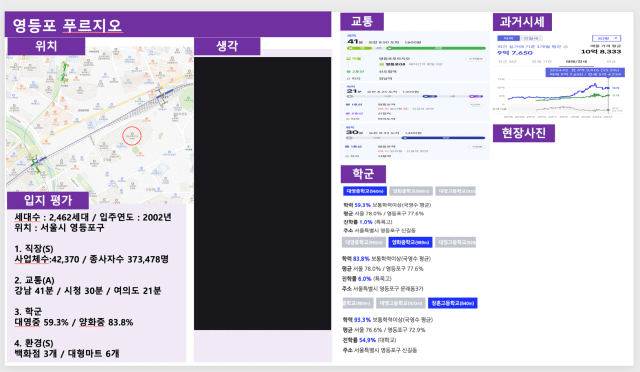640x372 pixels.
Task: Click the red circled apartment marker on map
Action: pyautogui.click(x=132, y=136)
